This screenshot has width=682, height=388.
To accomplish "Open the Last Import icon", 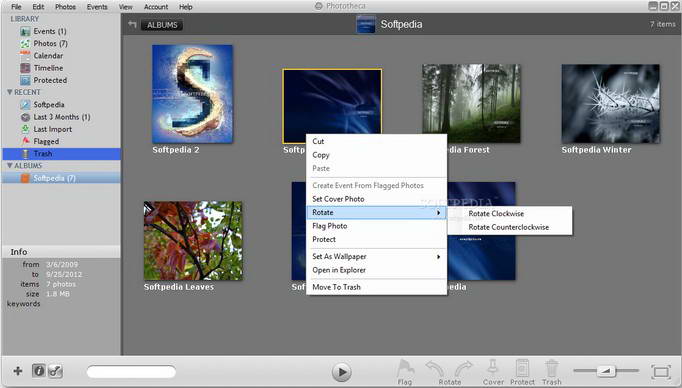I will click(25, 129).
